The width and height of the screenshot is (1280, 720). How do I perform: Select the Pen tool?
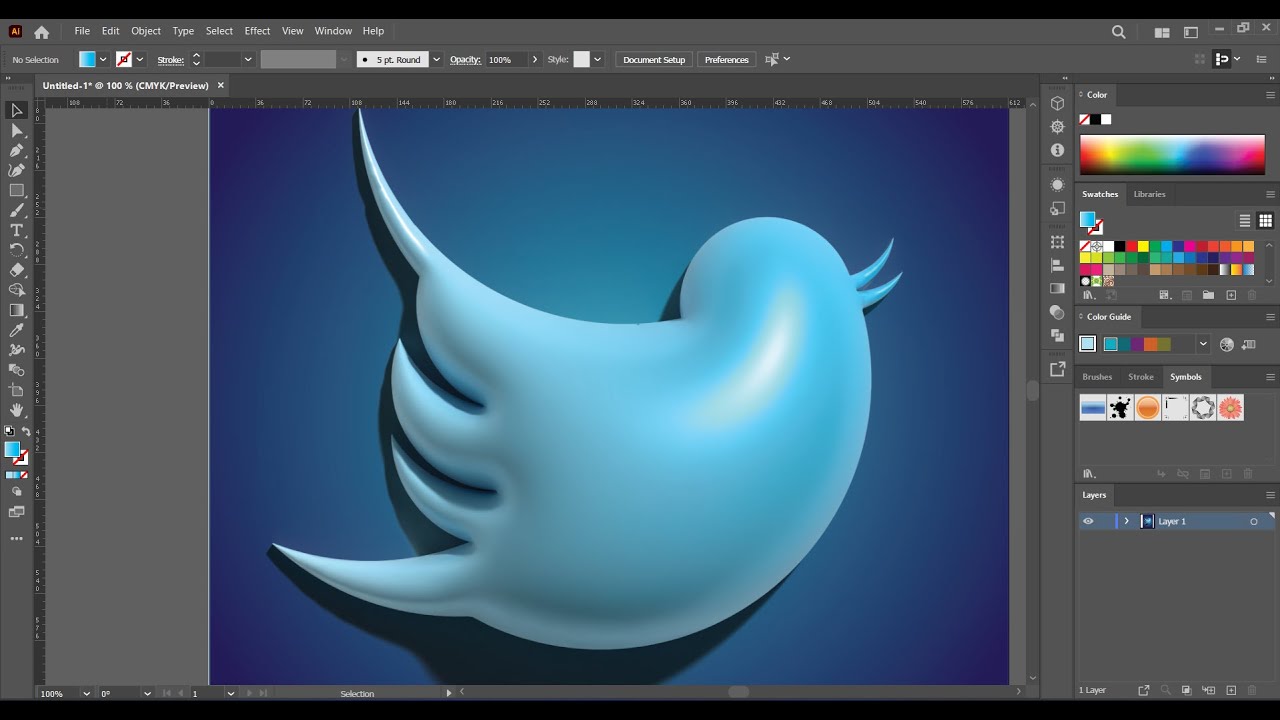coord(17,150)
